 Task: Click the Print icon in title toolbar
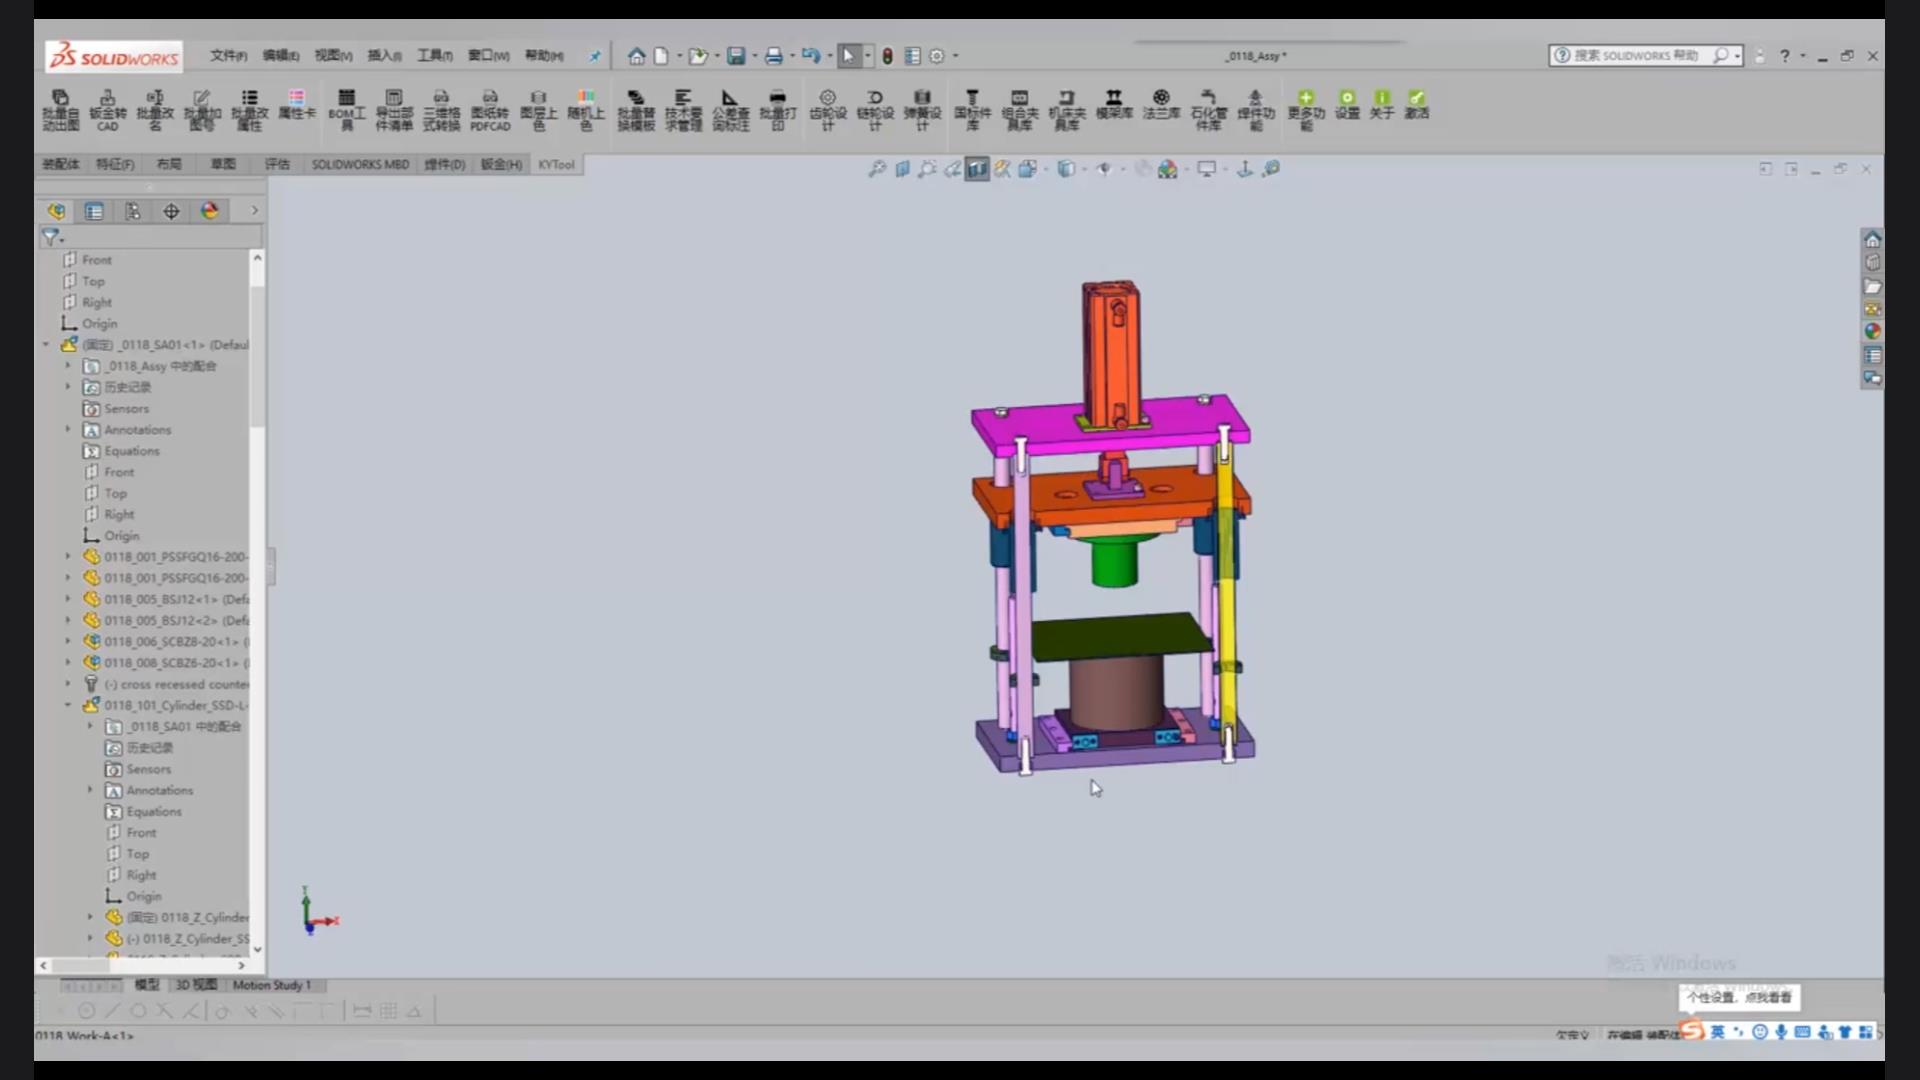click(773, 56)
